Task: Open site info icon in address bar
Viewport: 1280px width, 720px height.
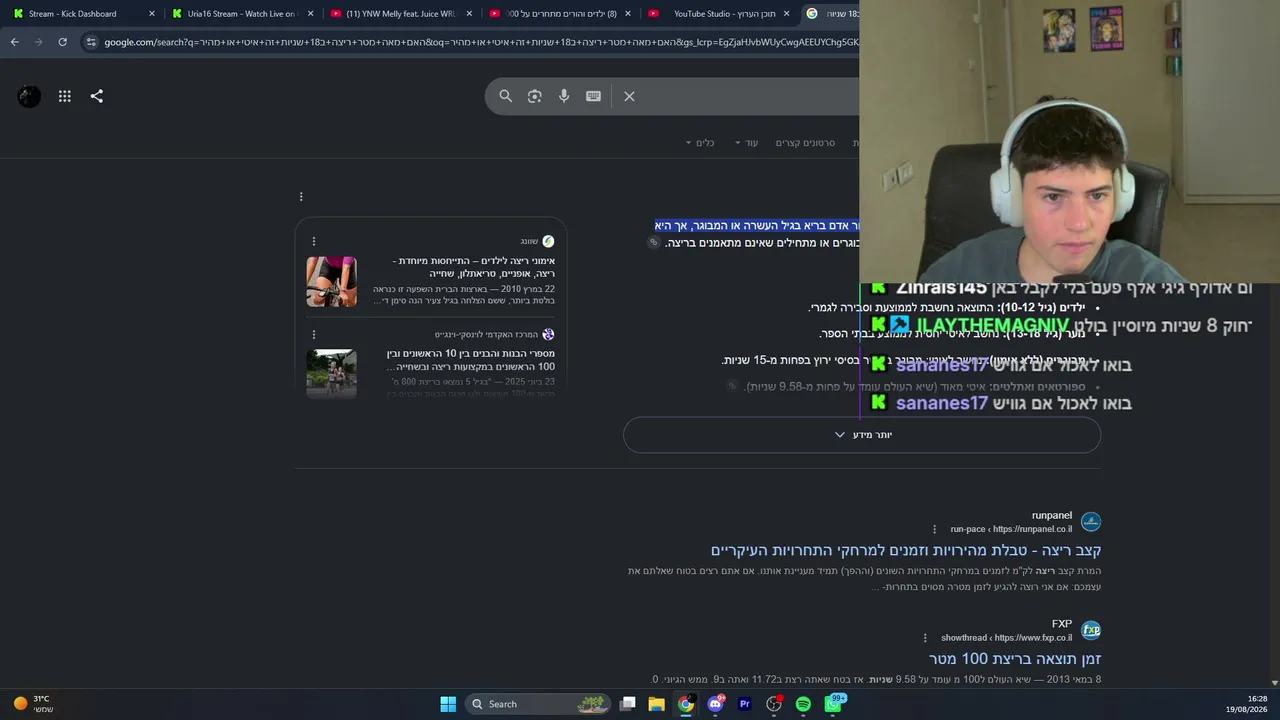Action: click(91, 42)
